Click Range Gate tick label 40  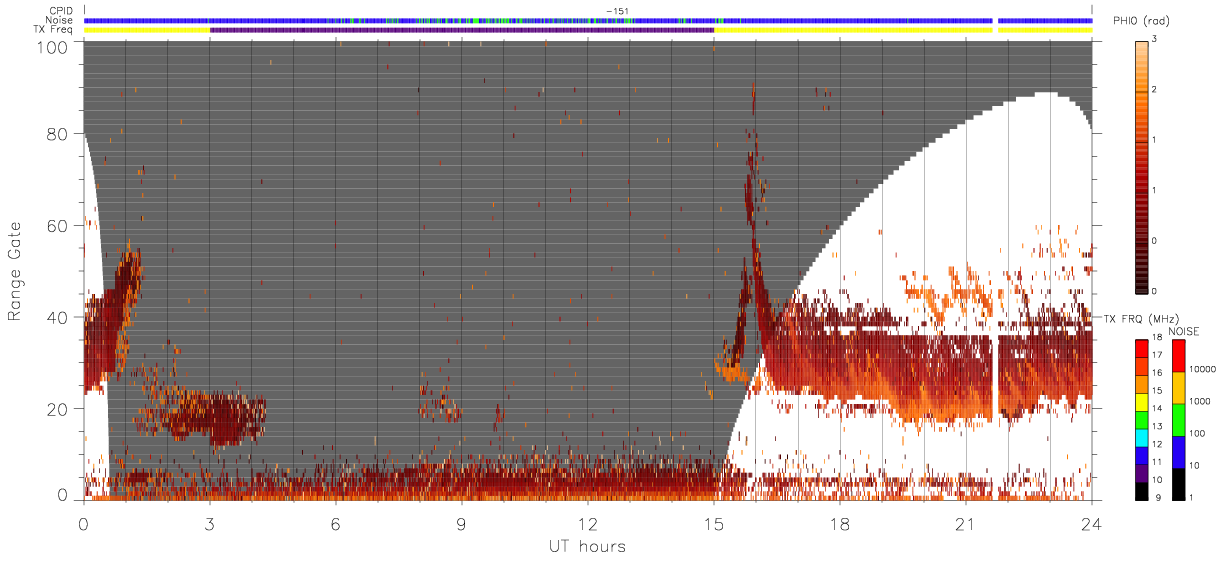point(56,317)
